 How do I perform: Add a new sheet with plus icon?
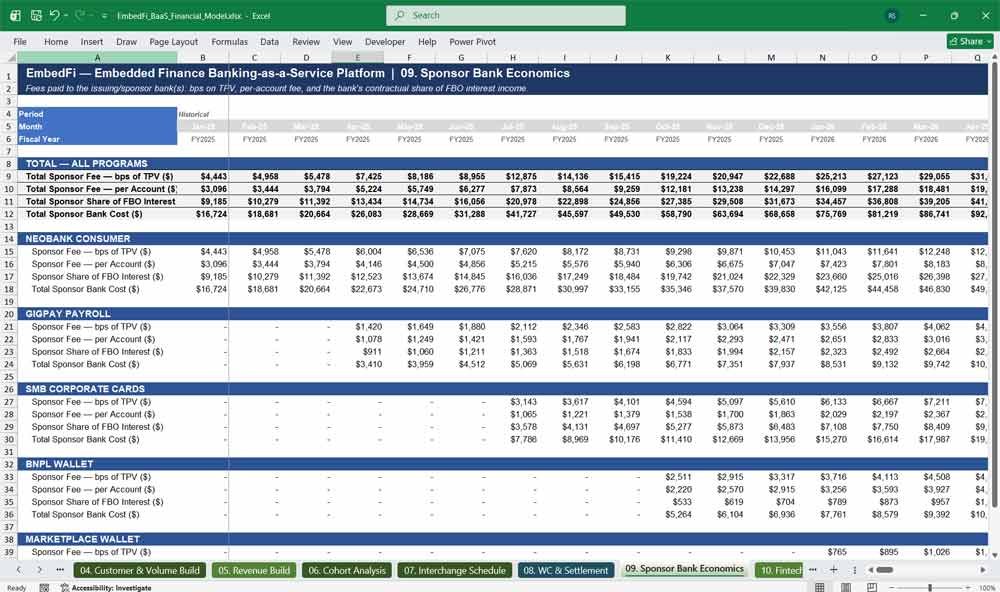tap(833, 570)
